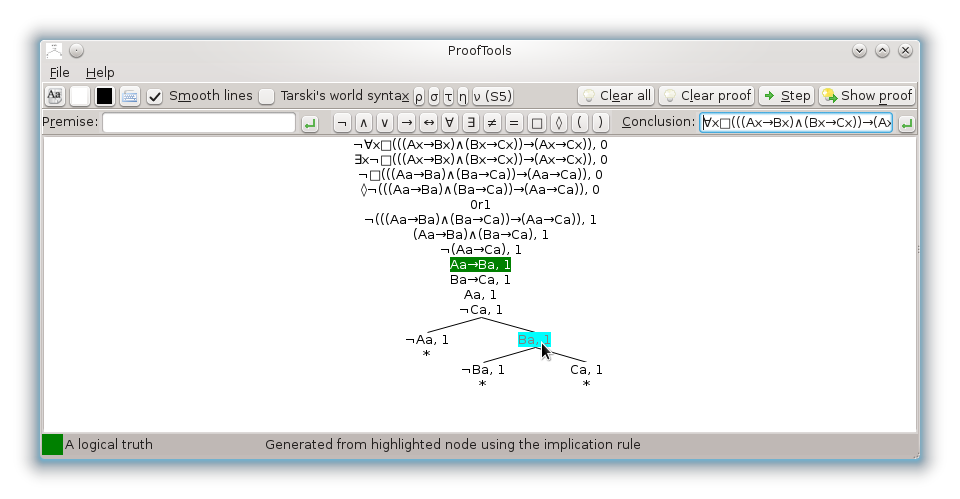The height and width of the screenshot is (499, 960).
Task: Select the ¬Ca, 1 node
Action: pos(481,309)
